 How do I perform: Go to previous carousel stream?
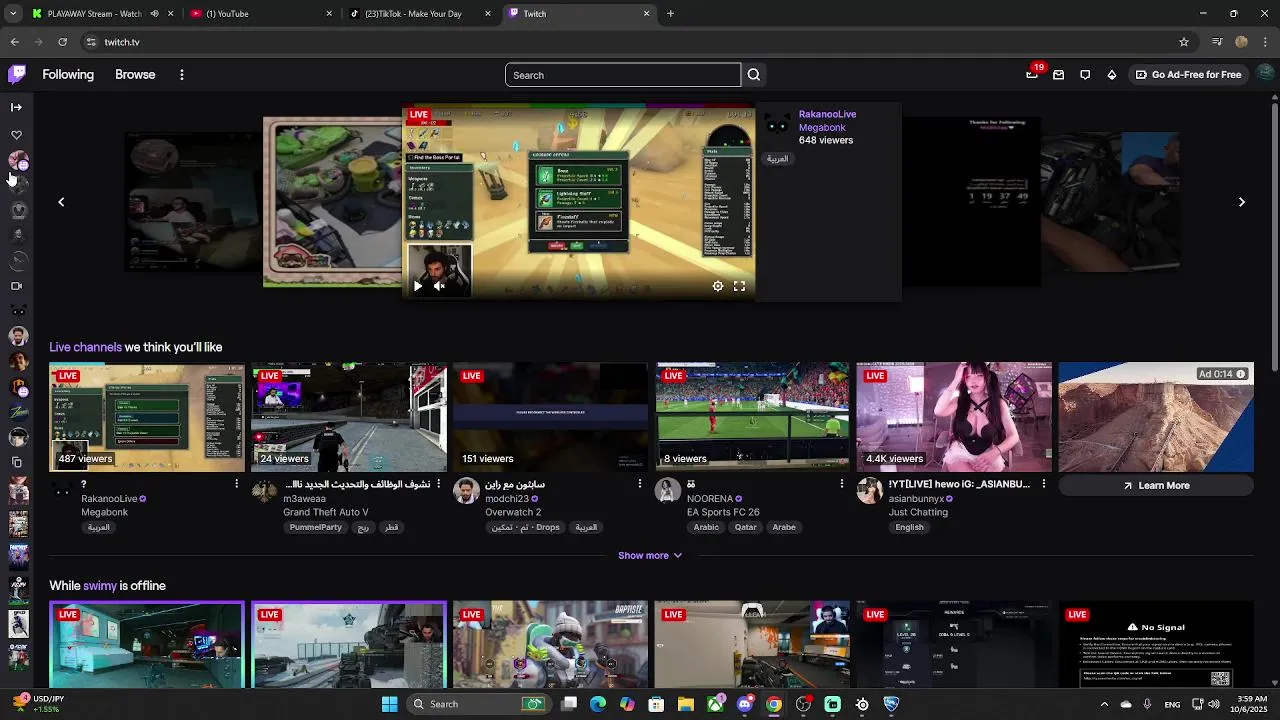pyautogui.click(x=61, y=202)
